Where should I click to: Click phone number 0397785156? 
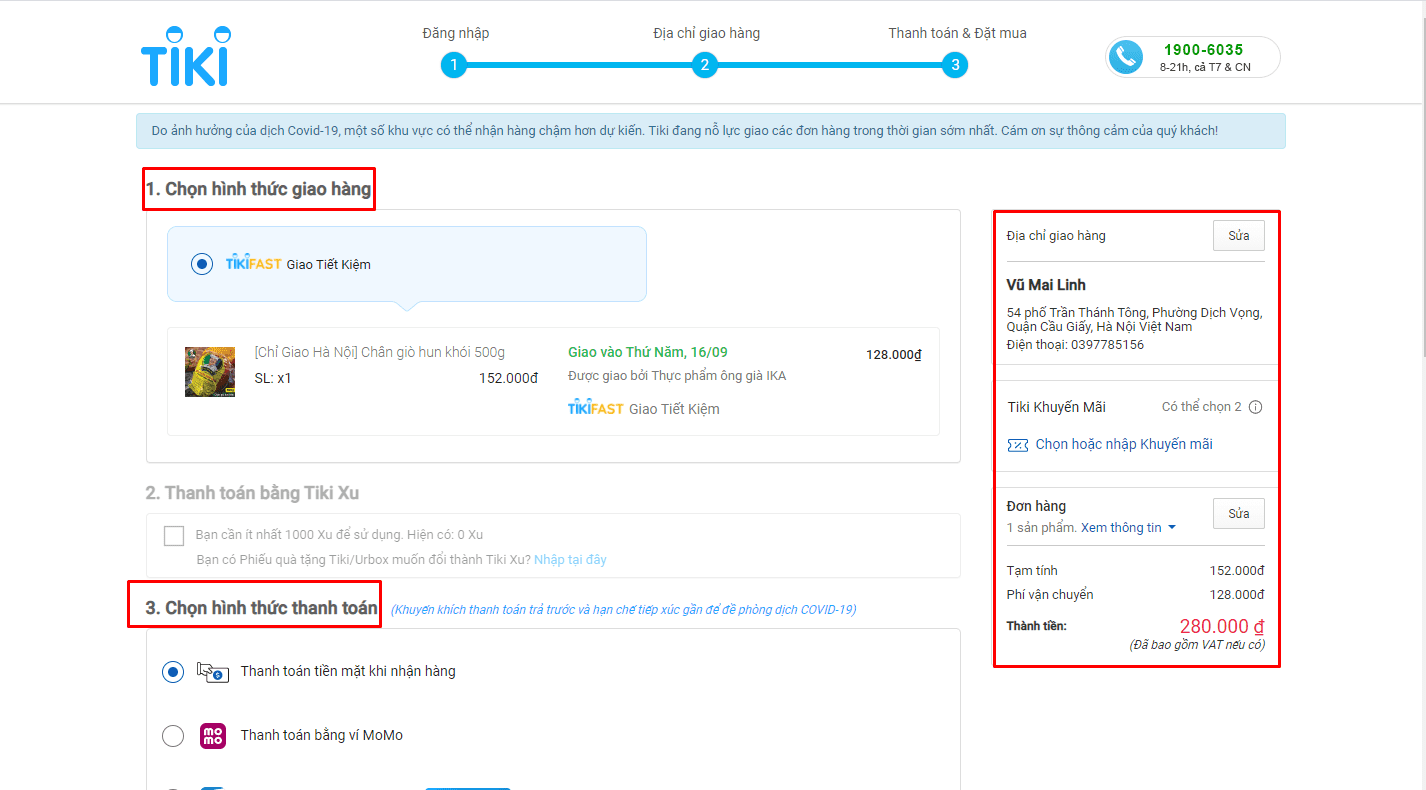(x=1106, y=345)
